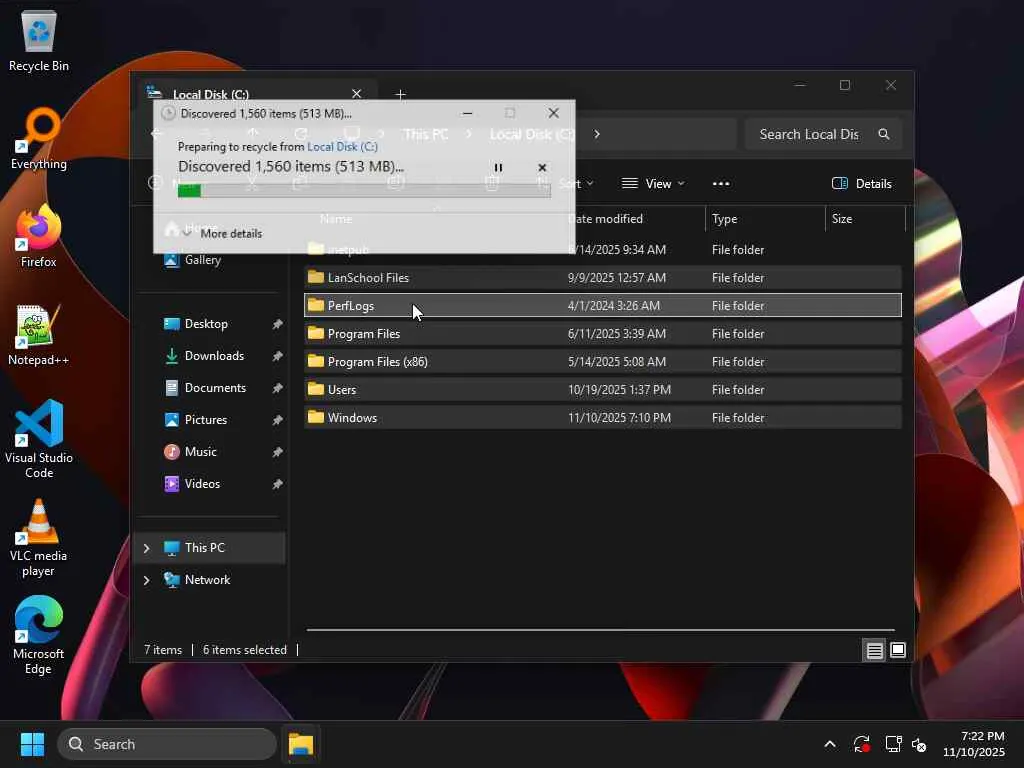Open clock showing 7:22 PM

(x=974, y=744)
